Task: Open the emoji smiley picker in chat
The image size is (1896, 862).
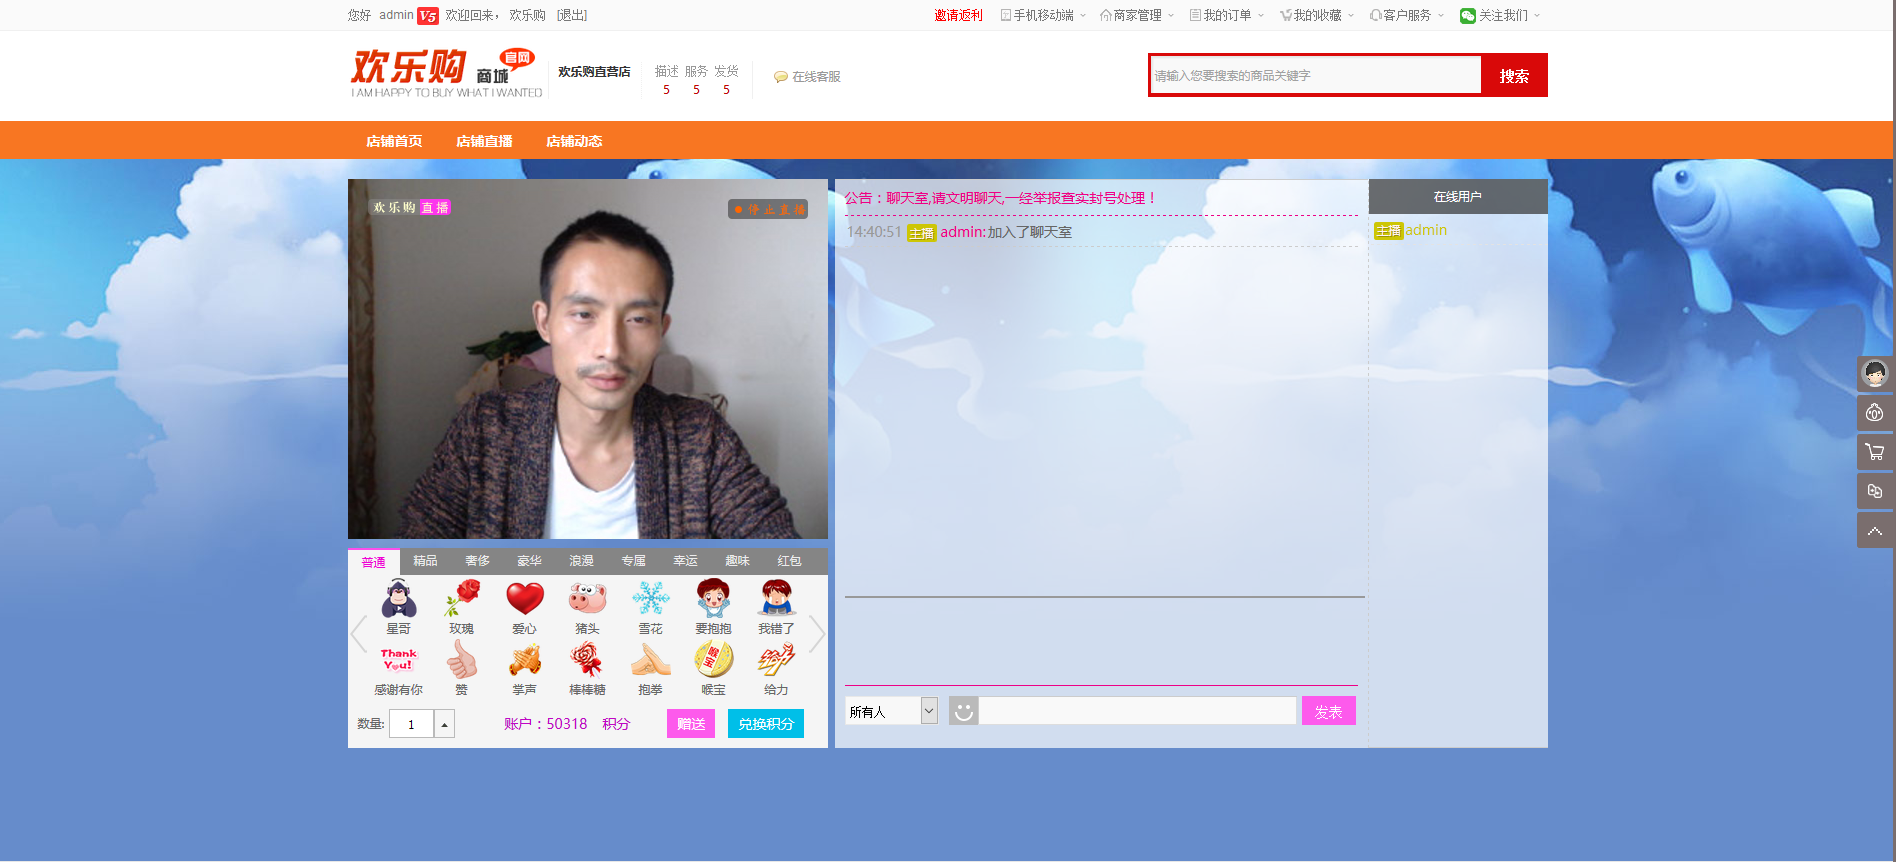Action: coord(963,711)
